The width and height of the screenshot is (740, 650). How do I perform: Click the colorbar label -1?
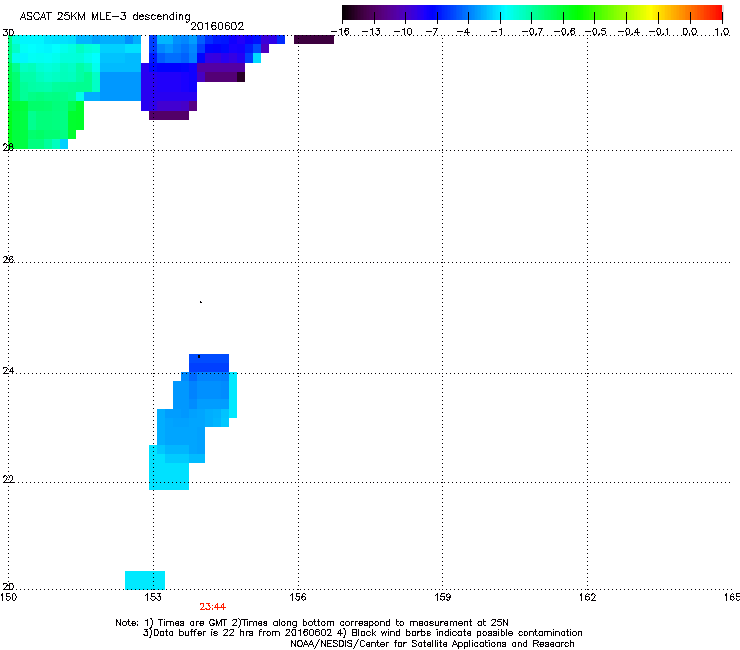click(496, 32)
